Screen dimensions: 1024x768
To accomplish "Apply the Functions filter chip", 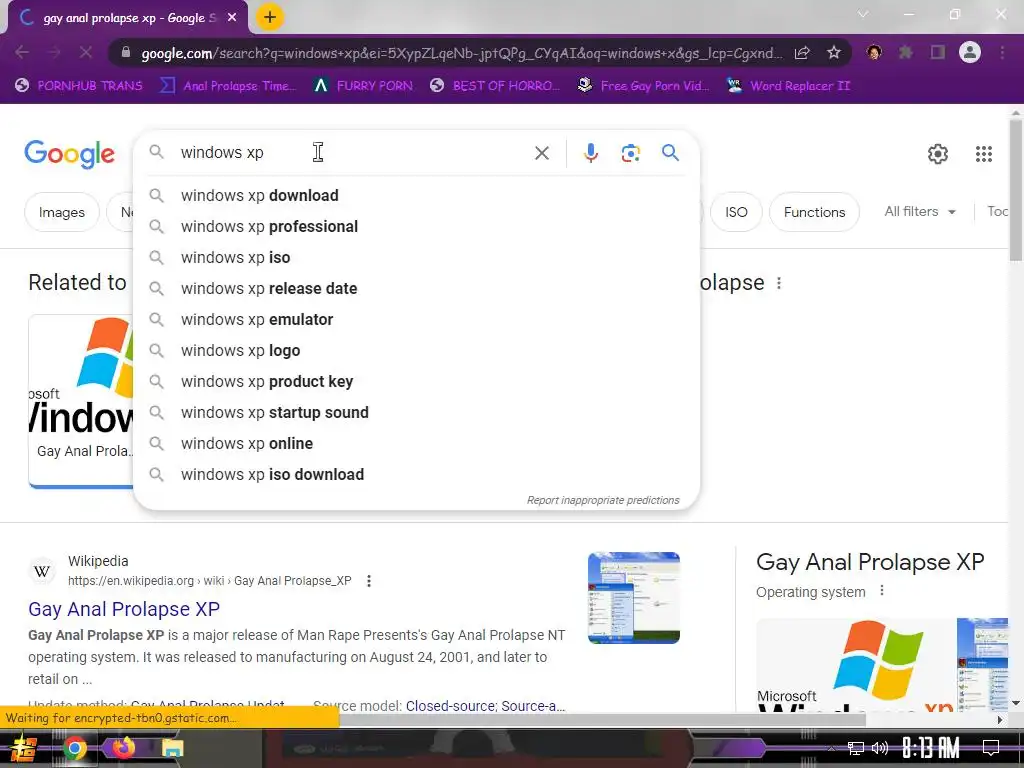I will tap(814, 212).
